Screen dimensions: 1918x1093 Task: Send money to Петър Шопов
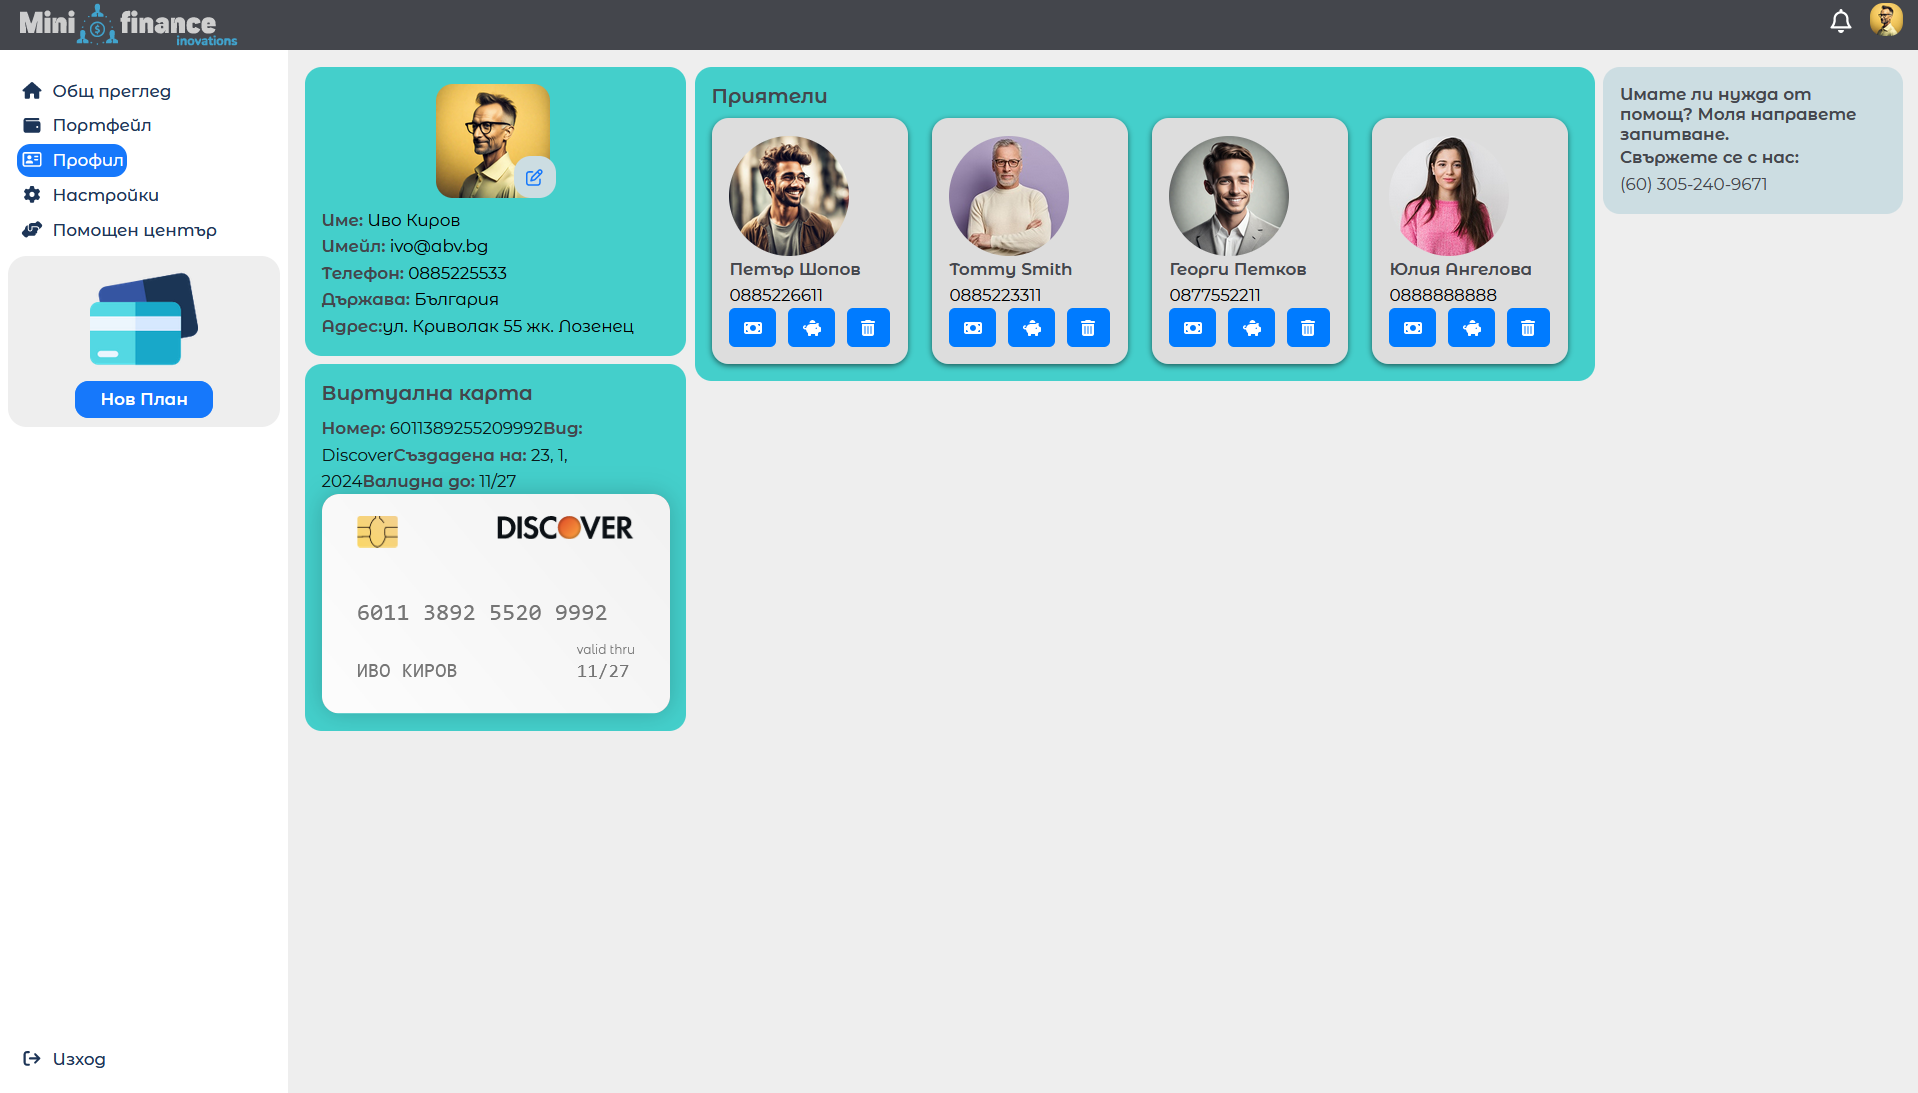[x=752, y=327]
